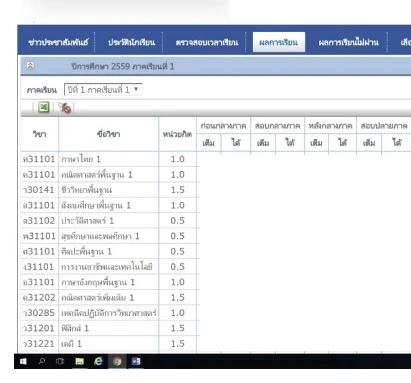Click the หลังกลางภาค column group header

click(330, 126)
